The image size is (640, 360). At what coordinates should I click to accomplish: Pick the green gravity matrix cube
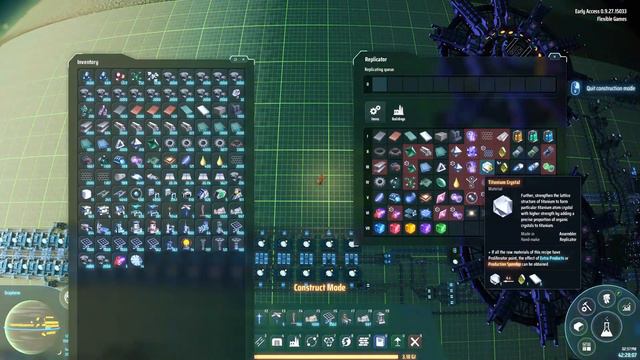(441, 229)
